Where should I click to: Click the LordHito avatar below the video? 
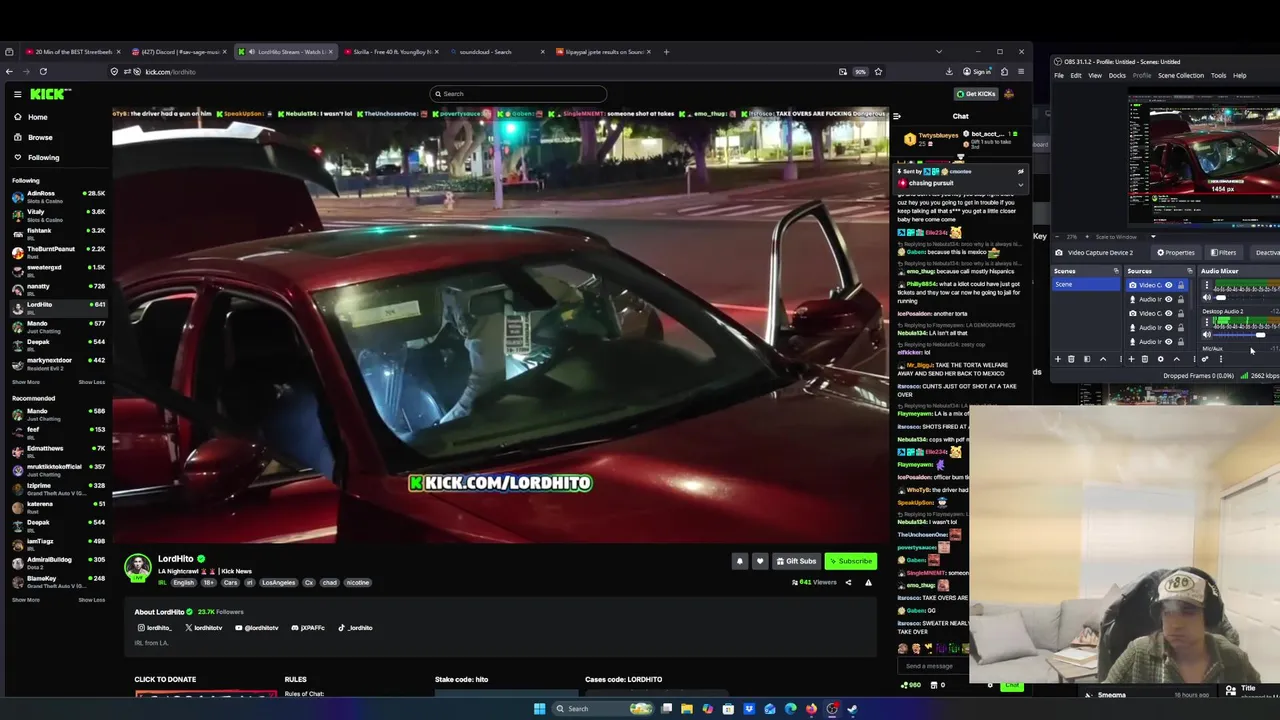coord(138,567)
